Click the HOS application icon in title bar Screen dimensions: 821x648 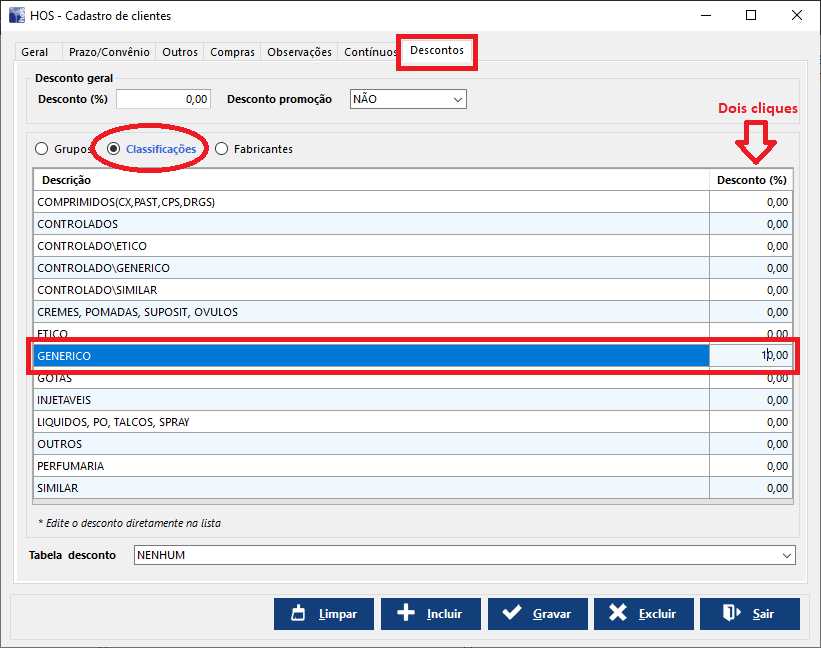click(x=17, y=16)
